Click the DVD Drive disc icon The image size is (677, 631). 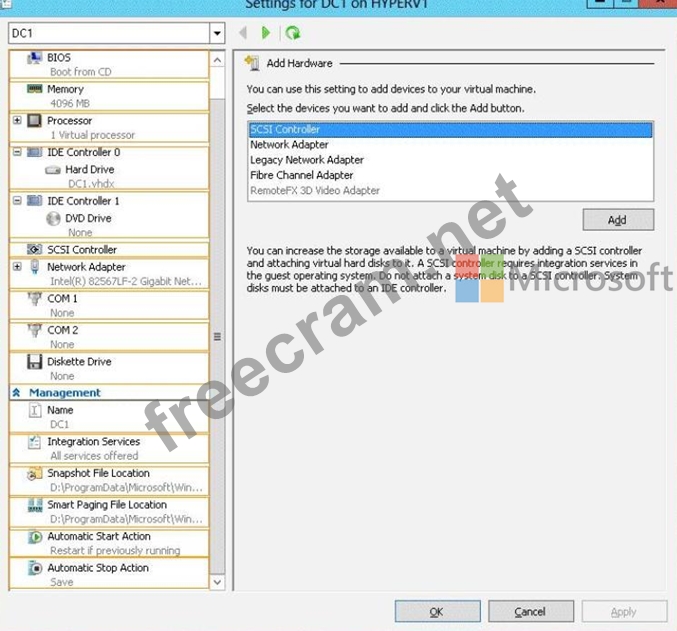[x=53, y=219]
